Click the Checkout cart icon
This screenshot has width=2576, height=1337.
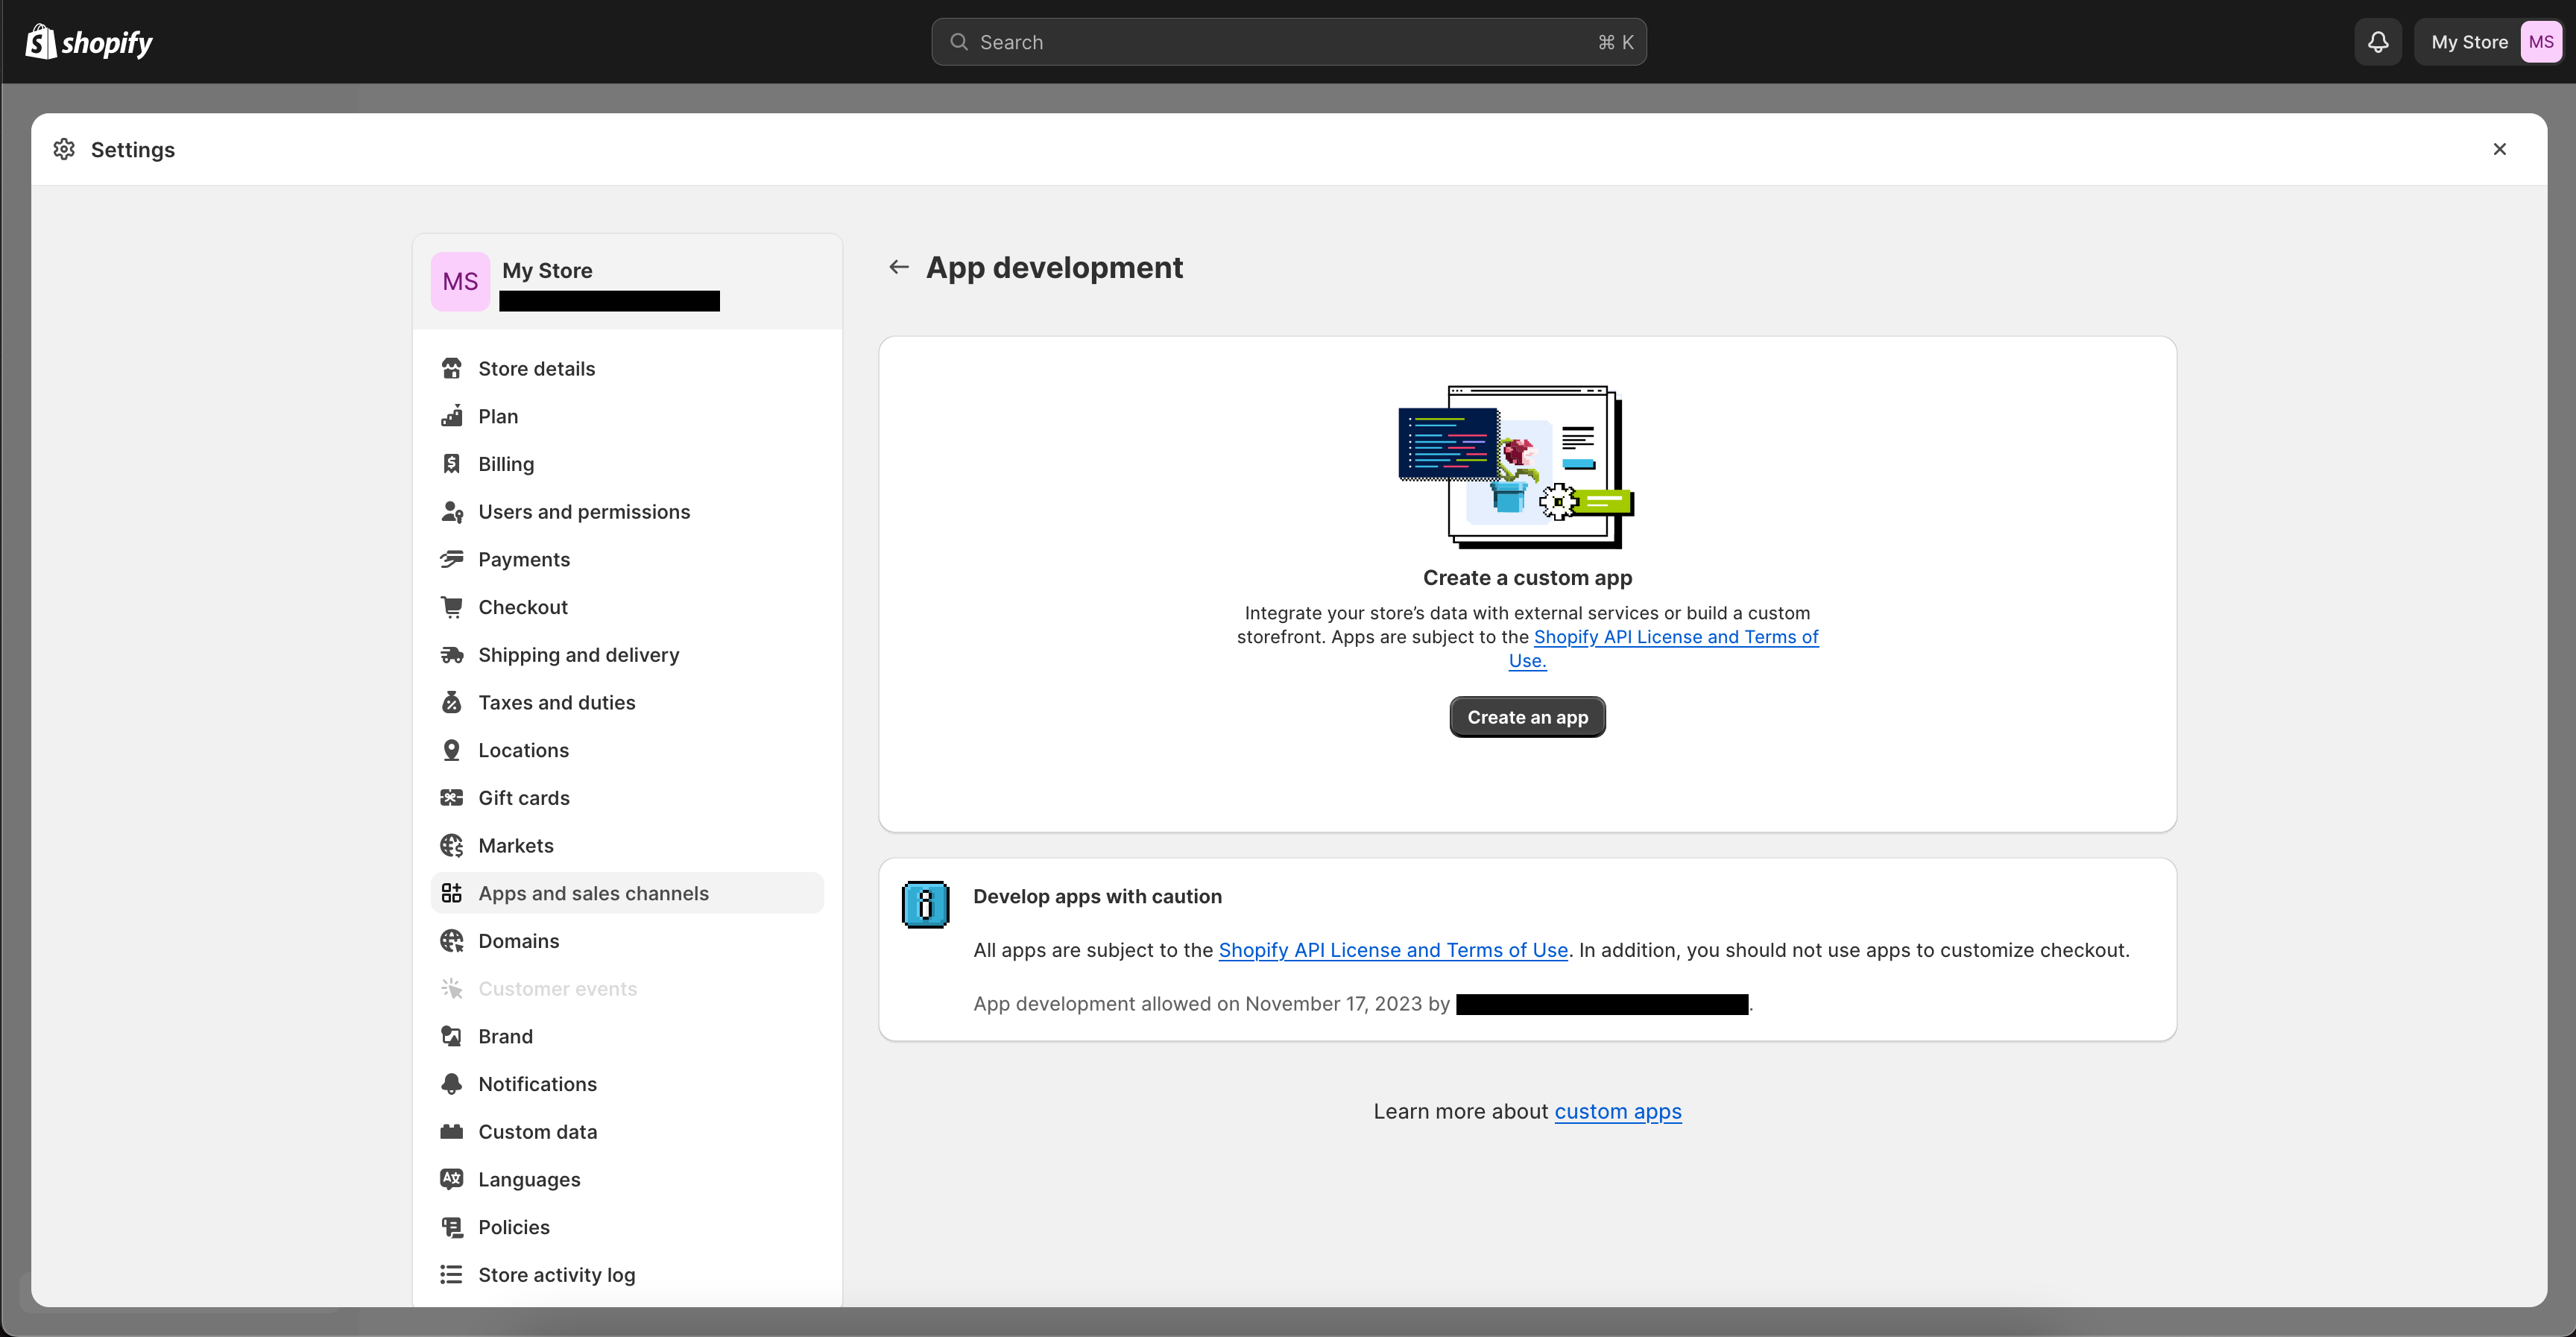coord(453,606)
